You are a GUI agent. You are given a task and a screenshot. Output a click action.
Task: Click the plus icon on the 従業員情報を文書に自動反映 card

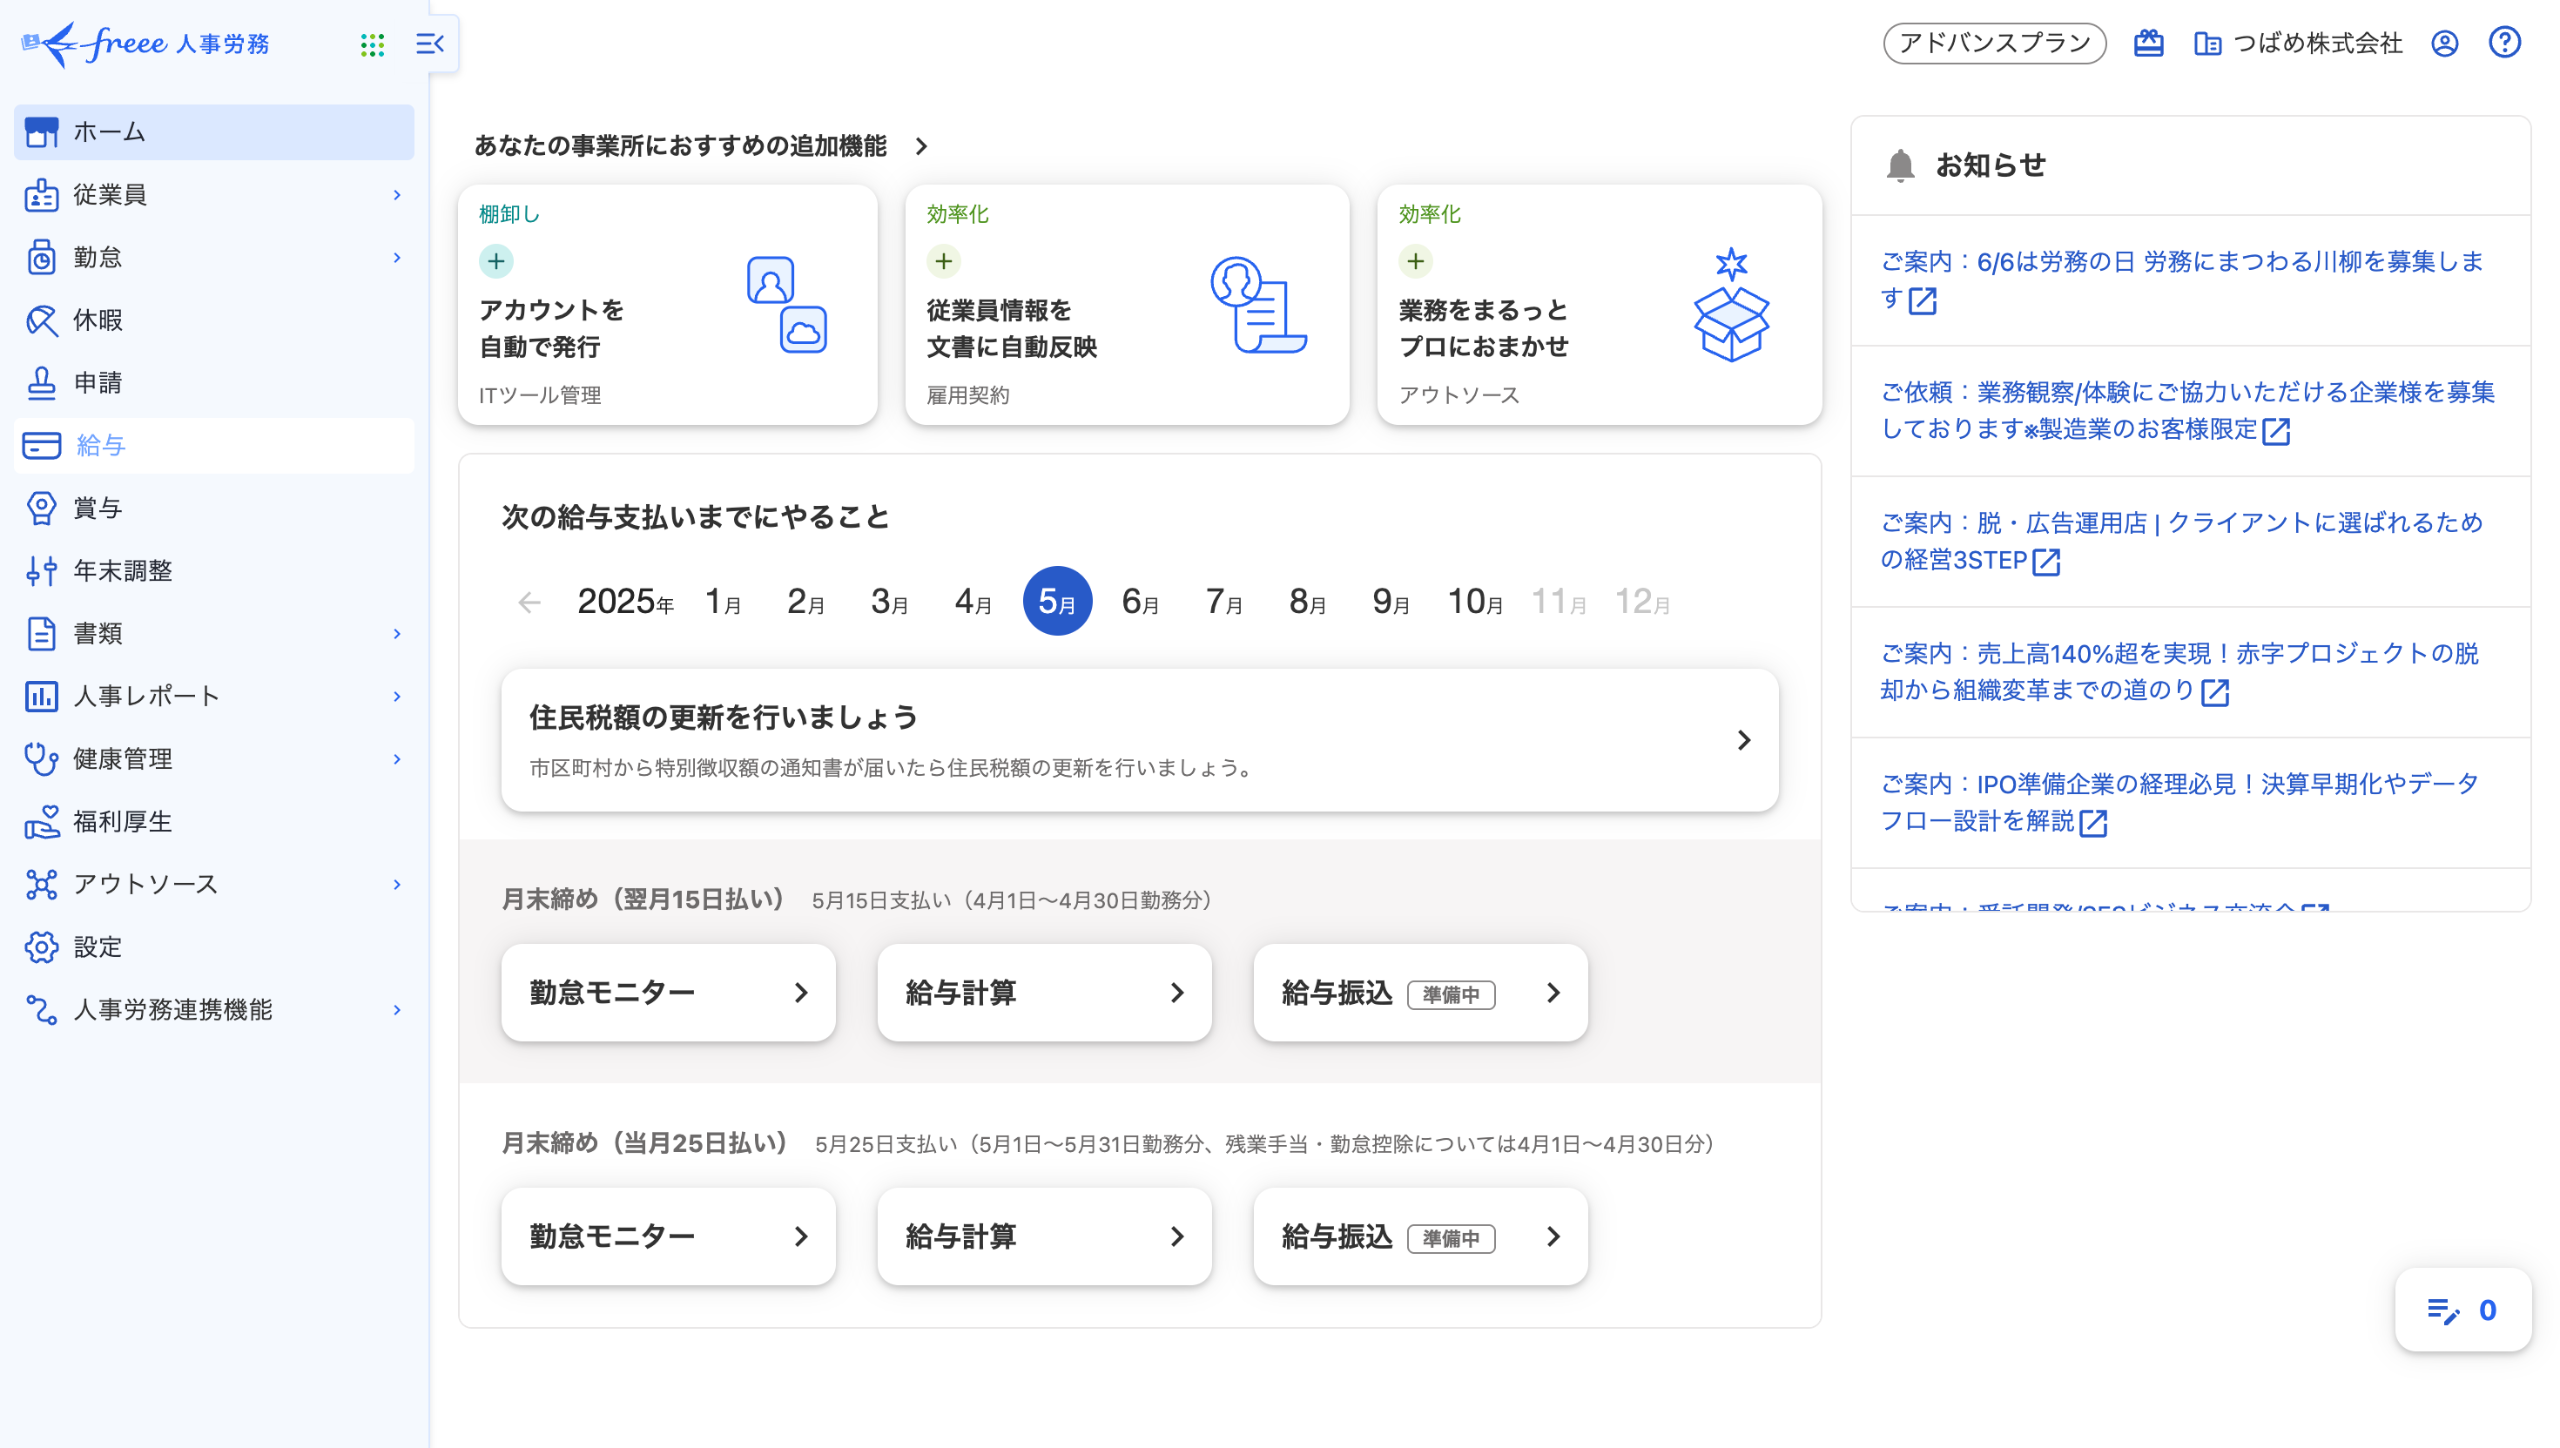[x=943, y=261]
